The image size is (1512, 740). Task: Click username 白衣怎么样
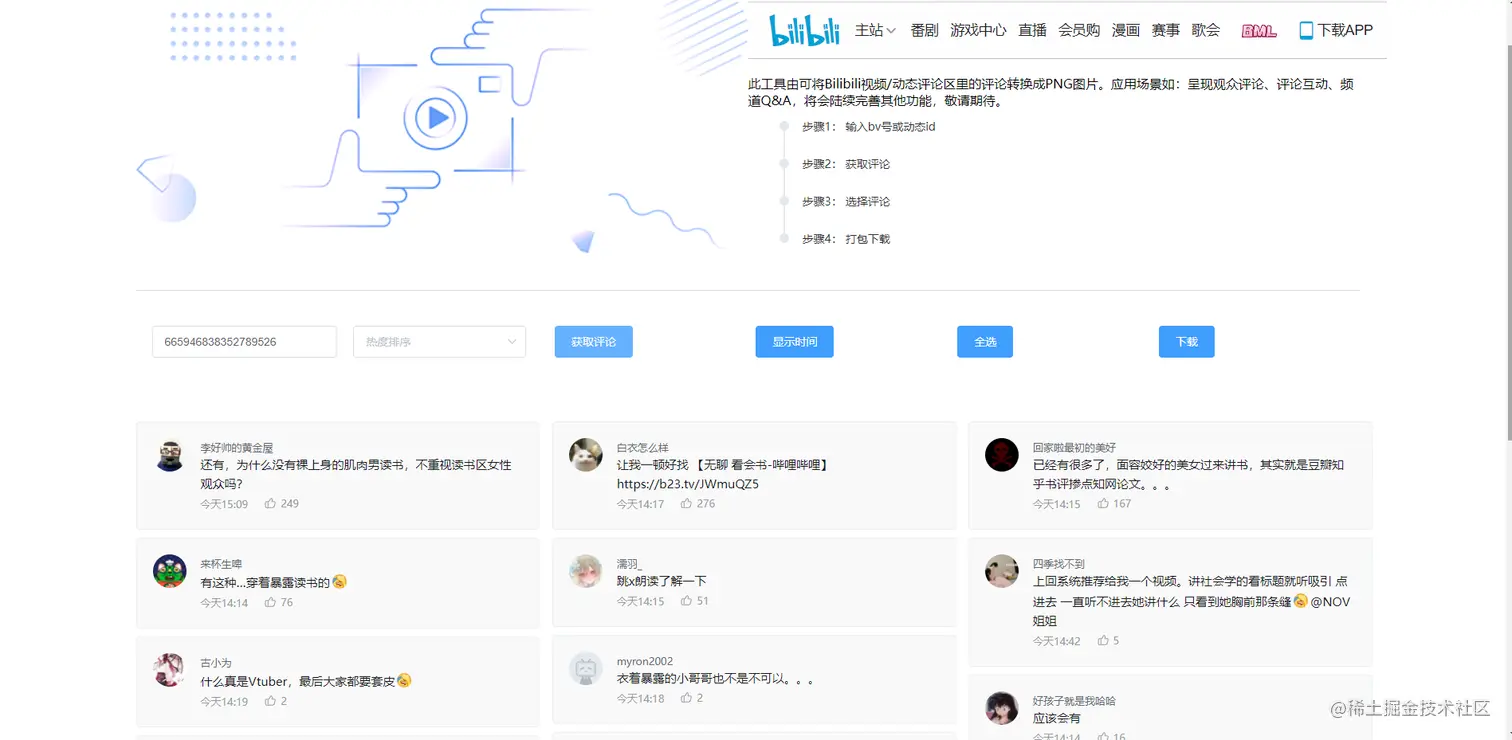coord(642,448)
